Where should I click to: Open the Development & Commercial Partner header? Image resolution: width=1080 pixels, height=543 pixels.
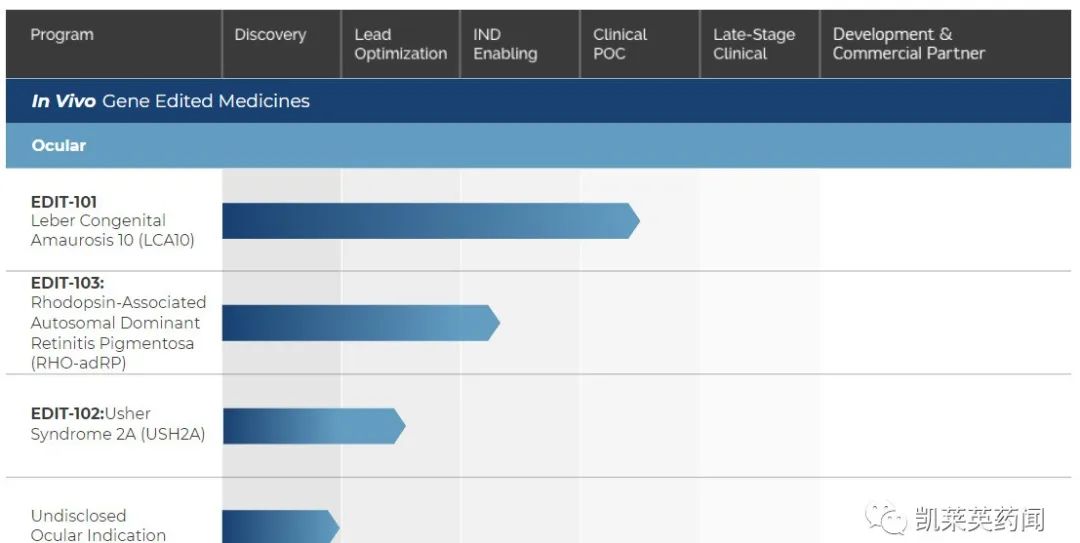point(908,44)
